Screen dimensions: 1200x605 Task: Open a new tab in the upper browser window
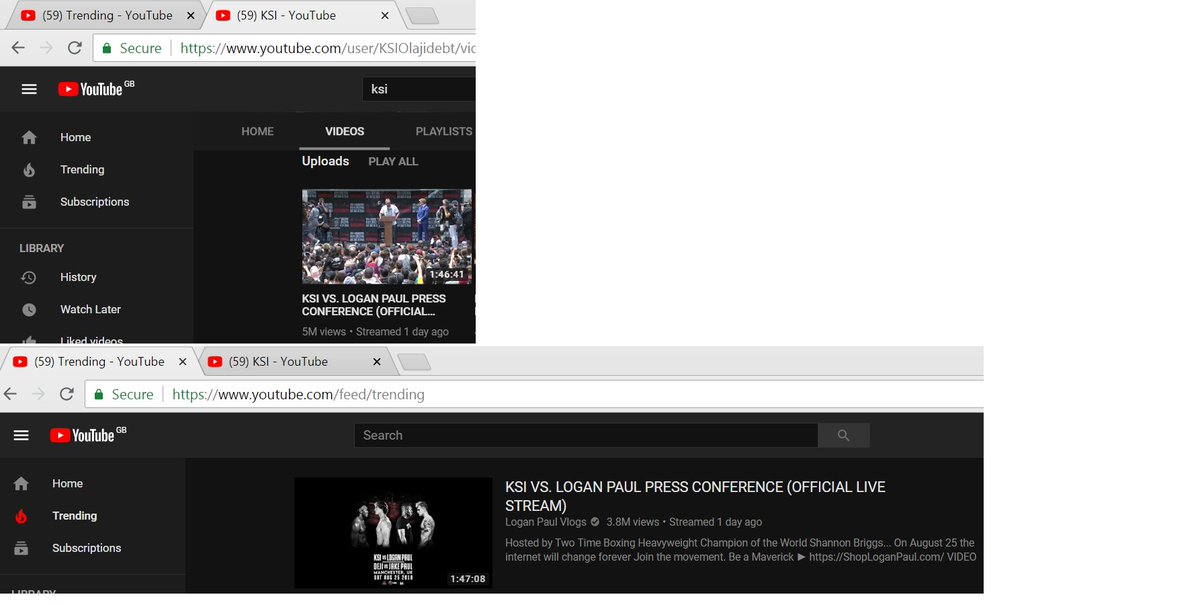point(422,15)
